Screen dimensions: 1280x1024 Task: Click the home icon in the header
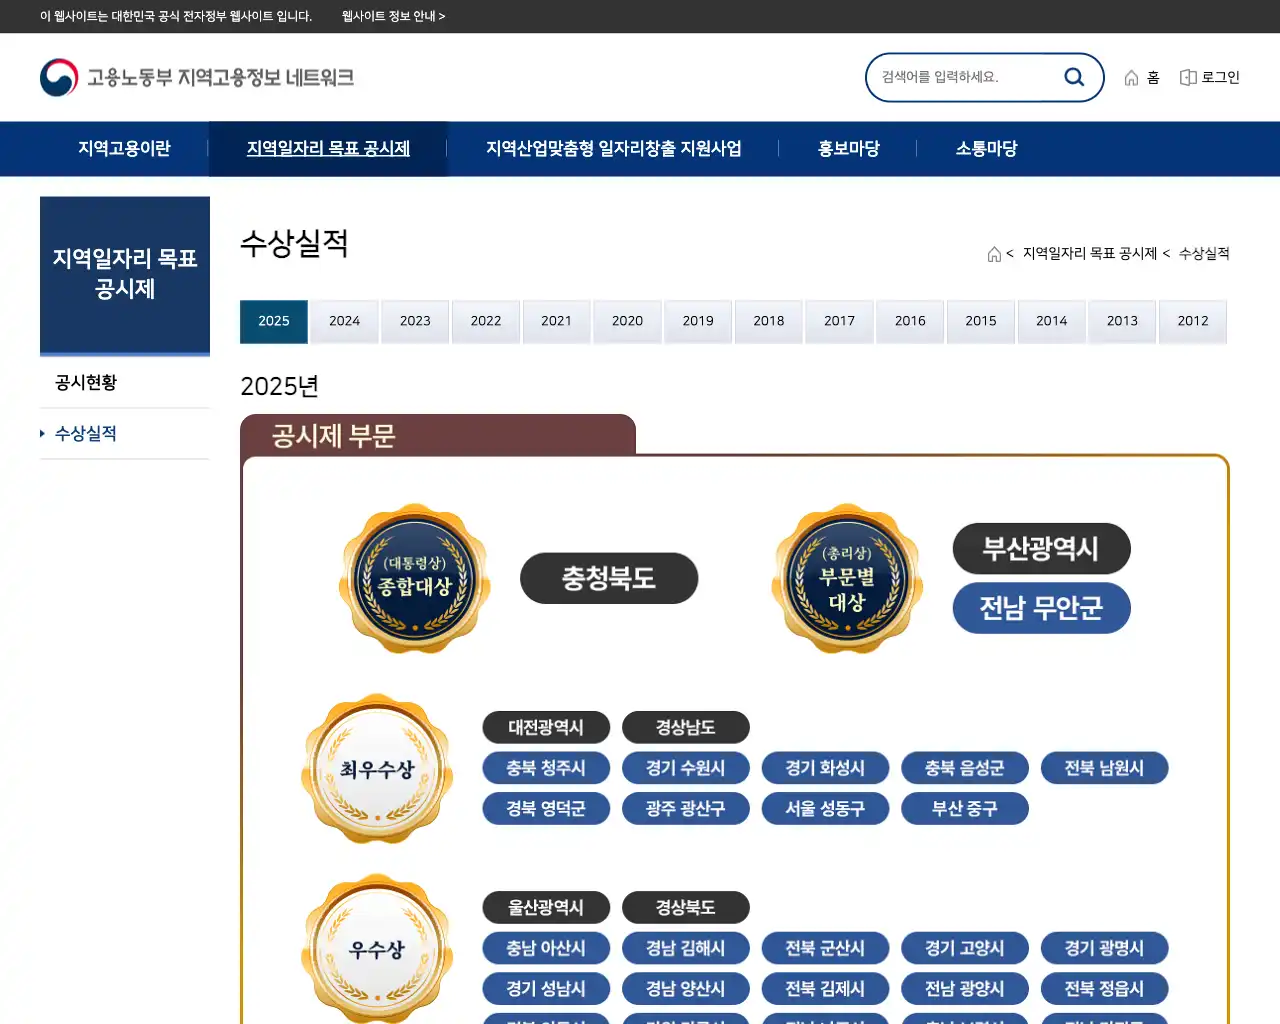pyautogui.click(x=1131, y=76)
